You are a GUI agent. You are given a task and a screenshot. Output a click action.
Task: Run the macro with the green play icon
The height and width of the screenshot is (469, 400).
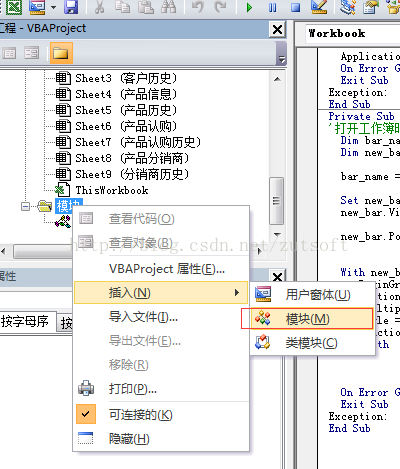pyautogui.click(x=249, y=7)
